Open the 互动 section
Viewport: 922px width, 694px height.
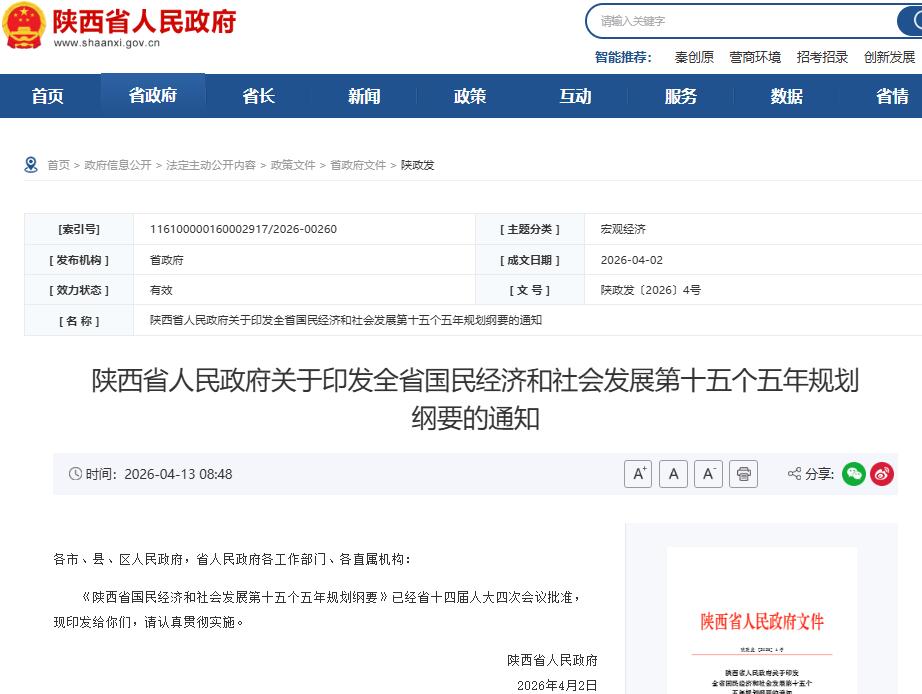pyautogui.click(x=575, y=96)
